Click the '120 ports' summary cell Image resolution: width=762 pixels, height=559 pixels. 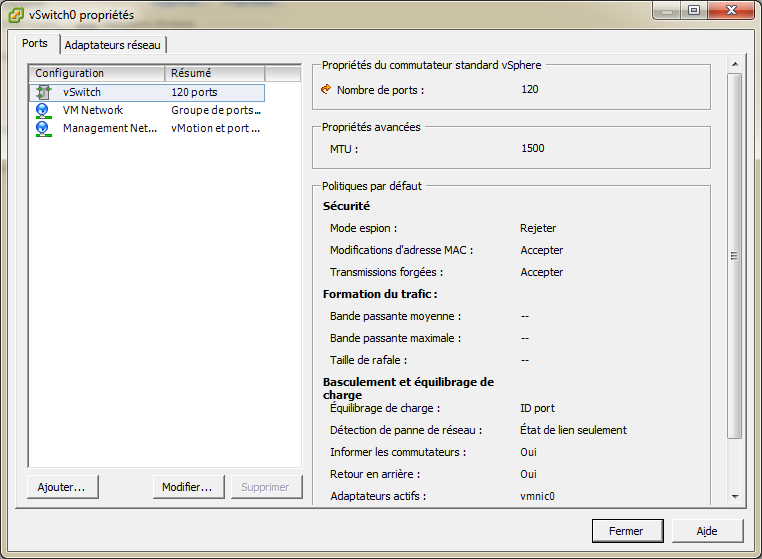[194, 92]
